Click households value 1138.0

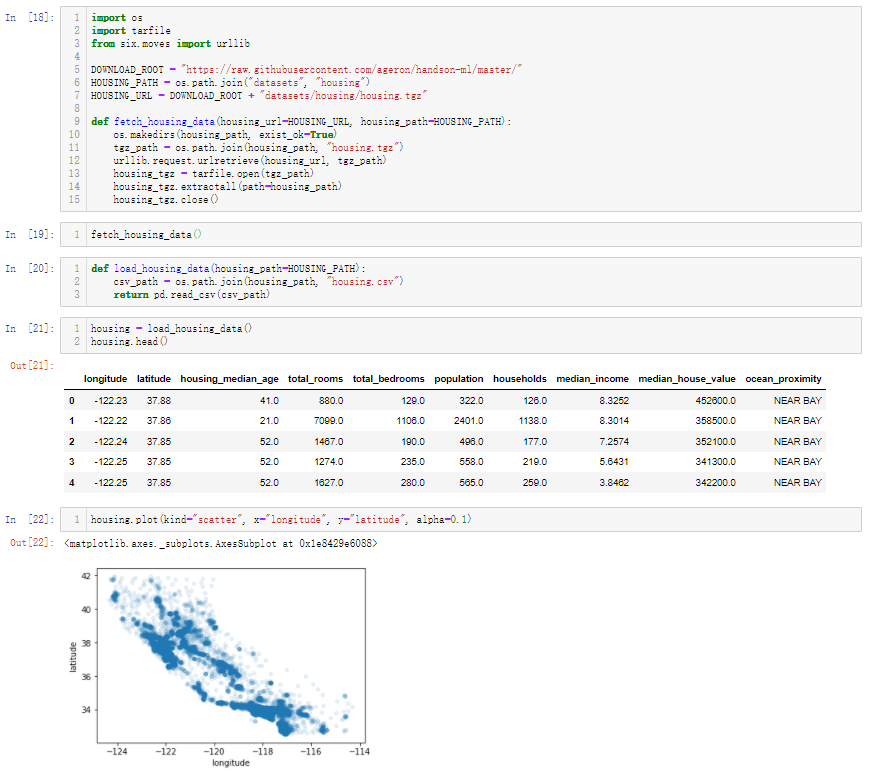[533, 421]
